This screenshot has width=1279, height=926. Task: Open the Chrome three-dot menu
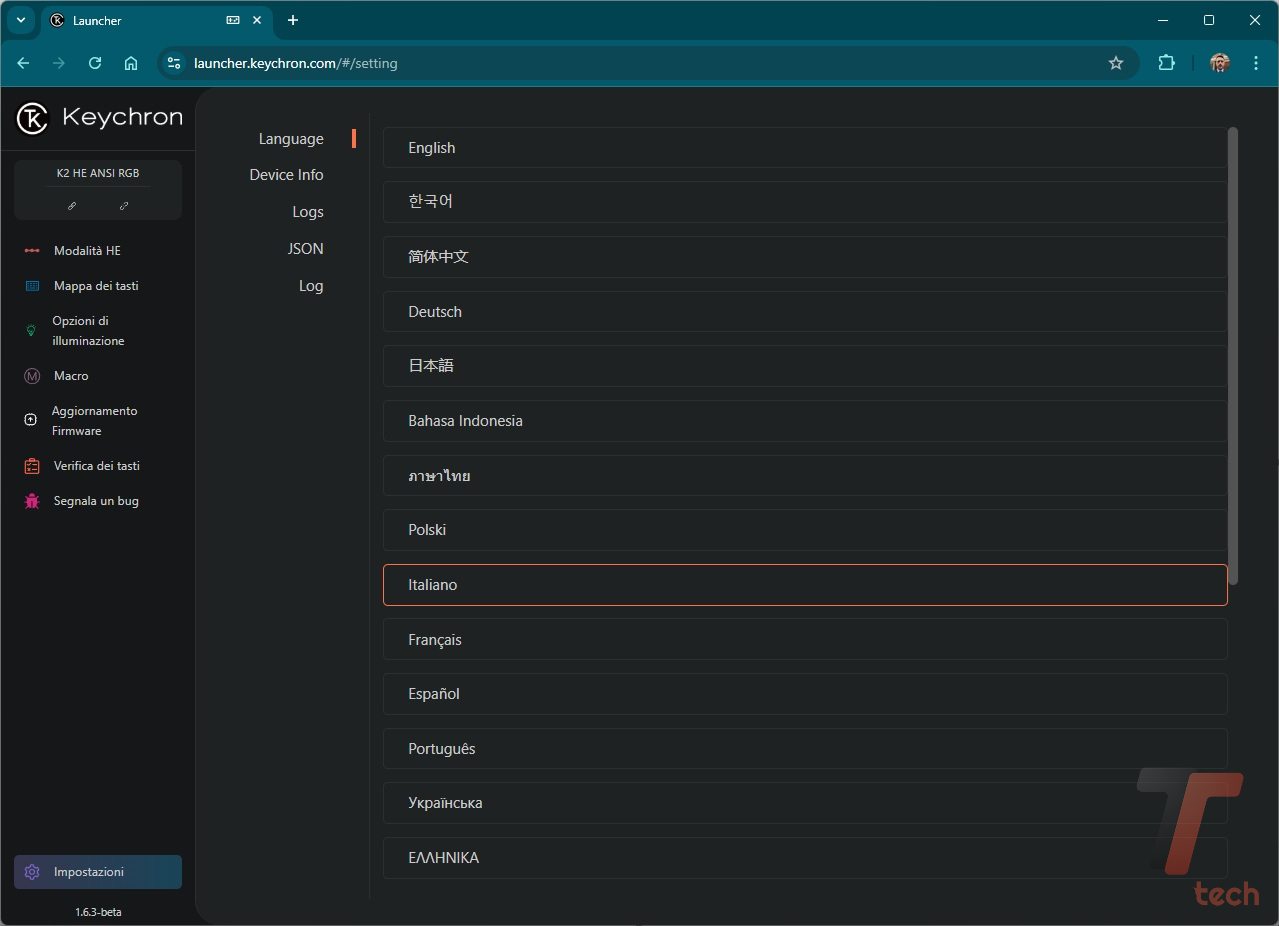point(1256,63)
